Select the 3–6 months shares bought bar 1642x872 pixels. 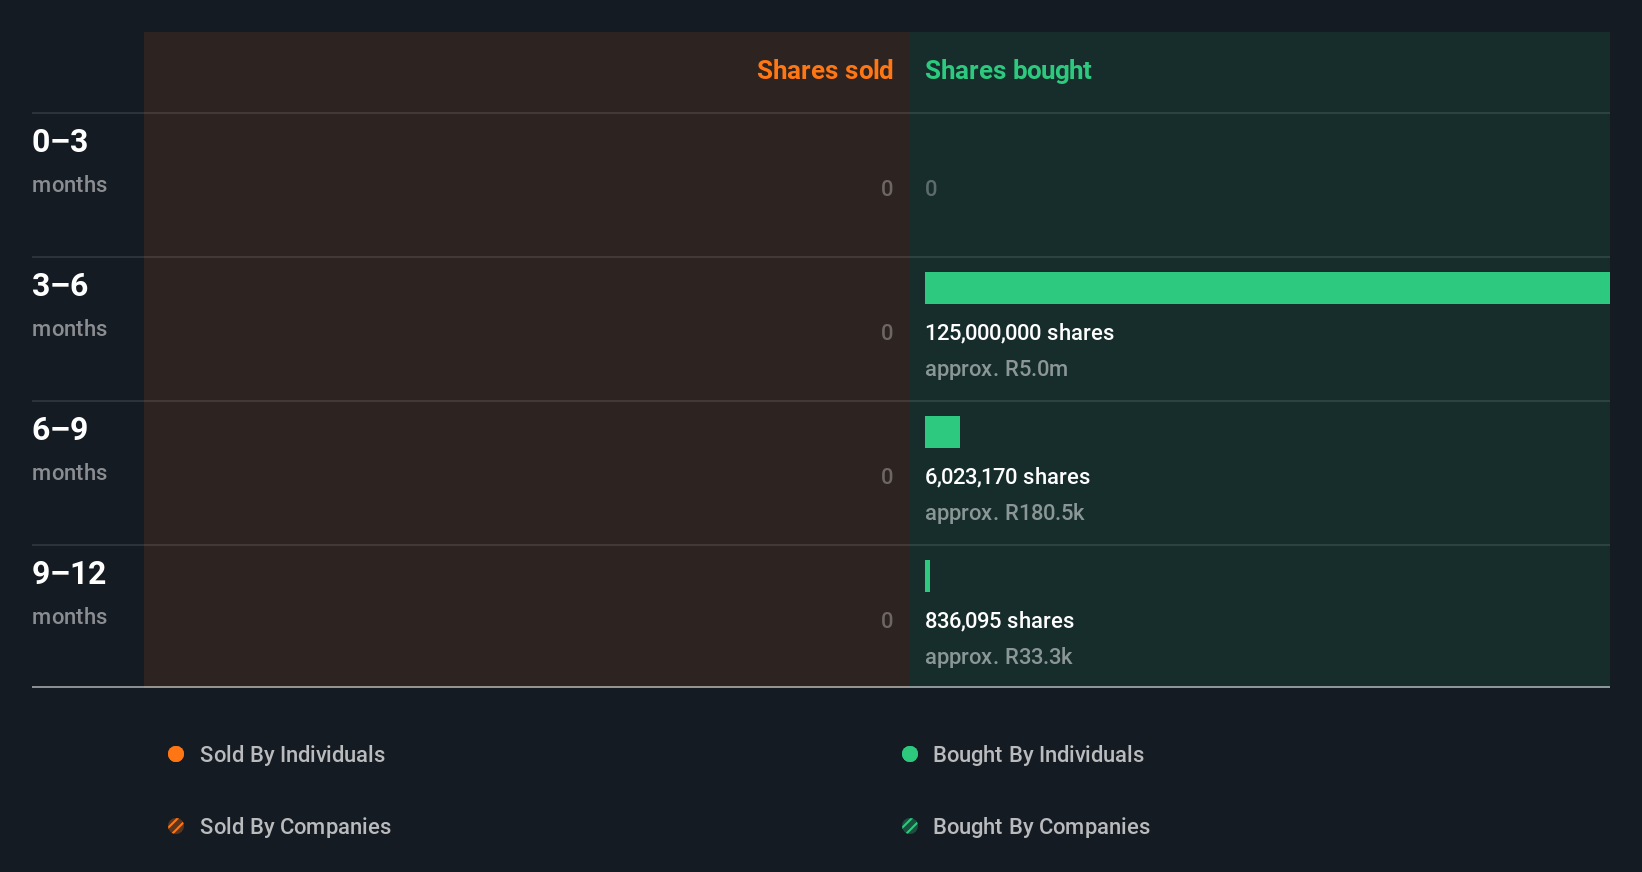coord(1267,288)
